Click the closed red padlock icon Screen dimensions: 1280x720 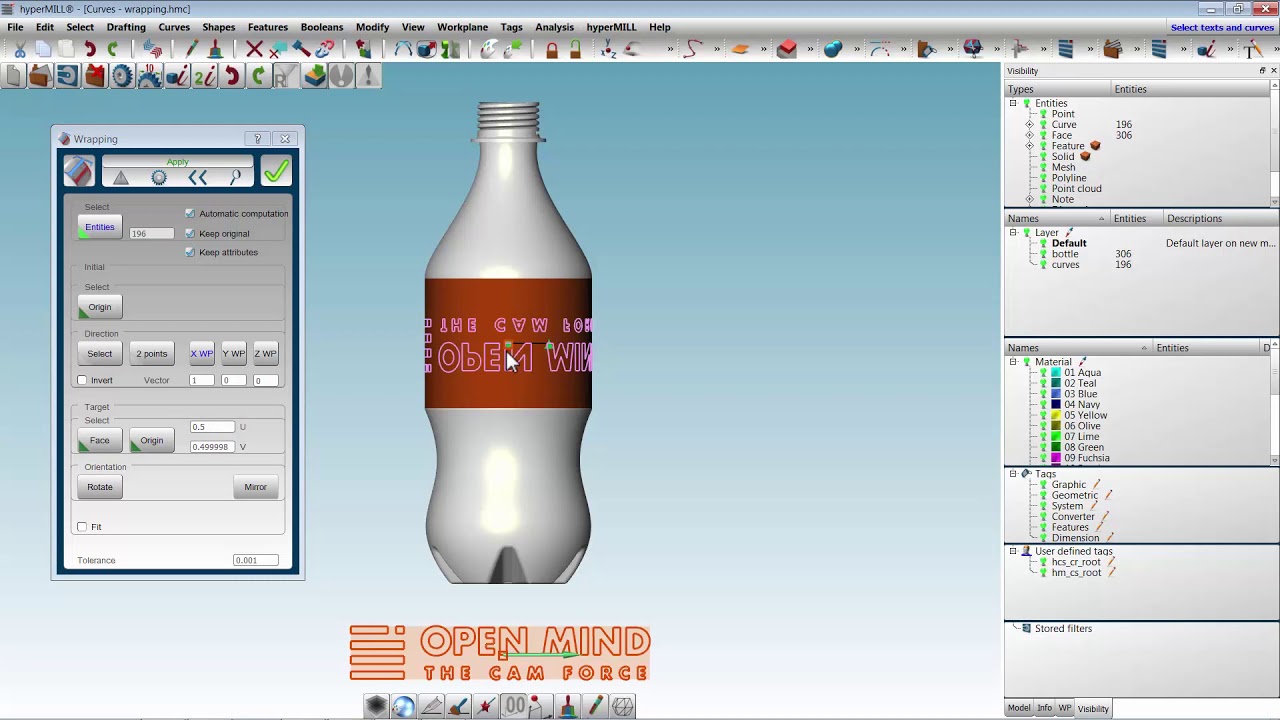(x=552, y=49)
